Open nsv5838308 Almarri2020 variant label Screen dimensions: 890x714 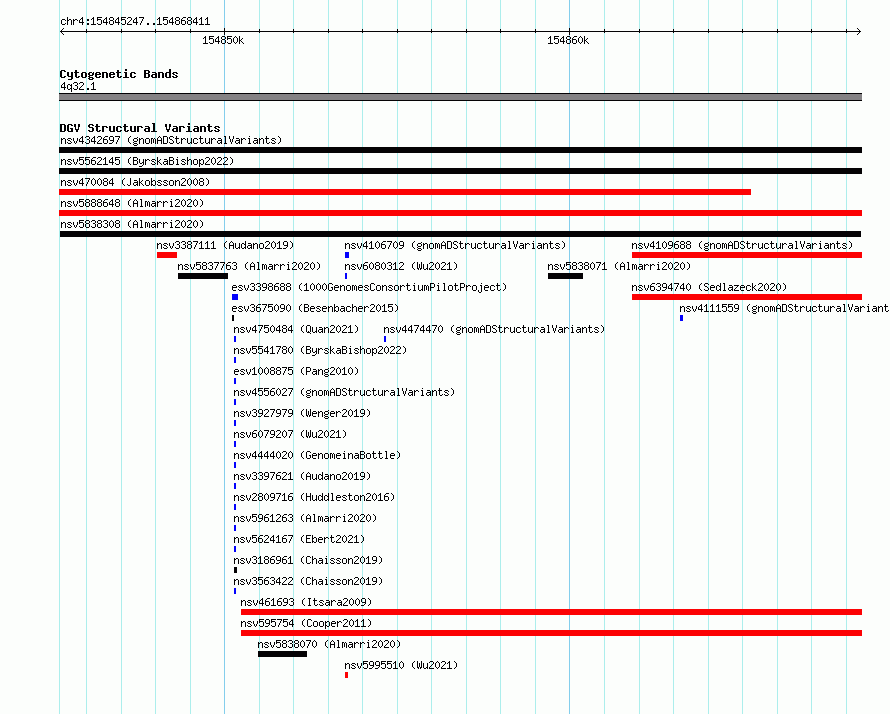coord(132,224)
